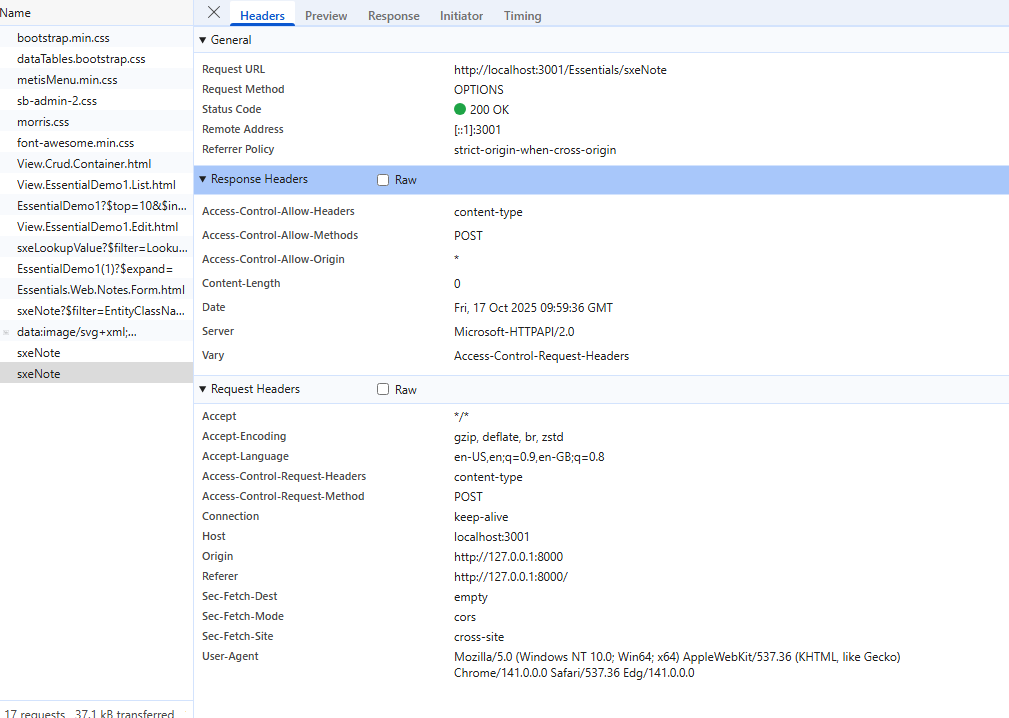1009x718 pixels.
Task: Open the Essentials.Web.Notes.Form.html request
Action: 100,290
